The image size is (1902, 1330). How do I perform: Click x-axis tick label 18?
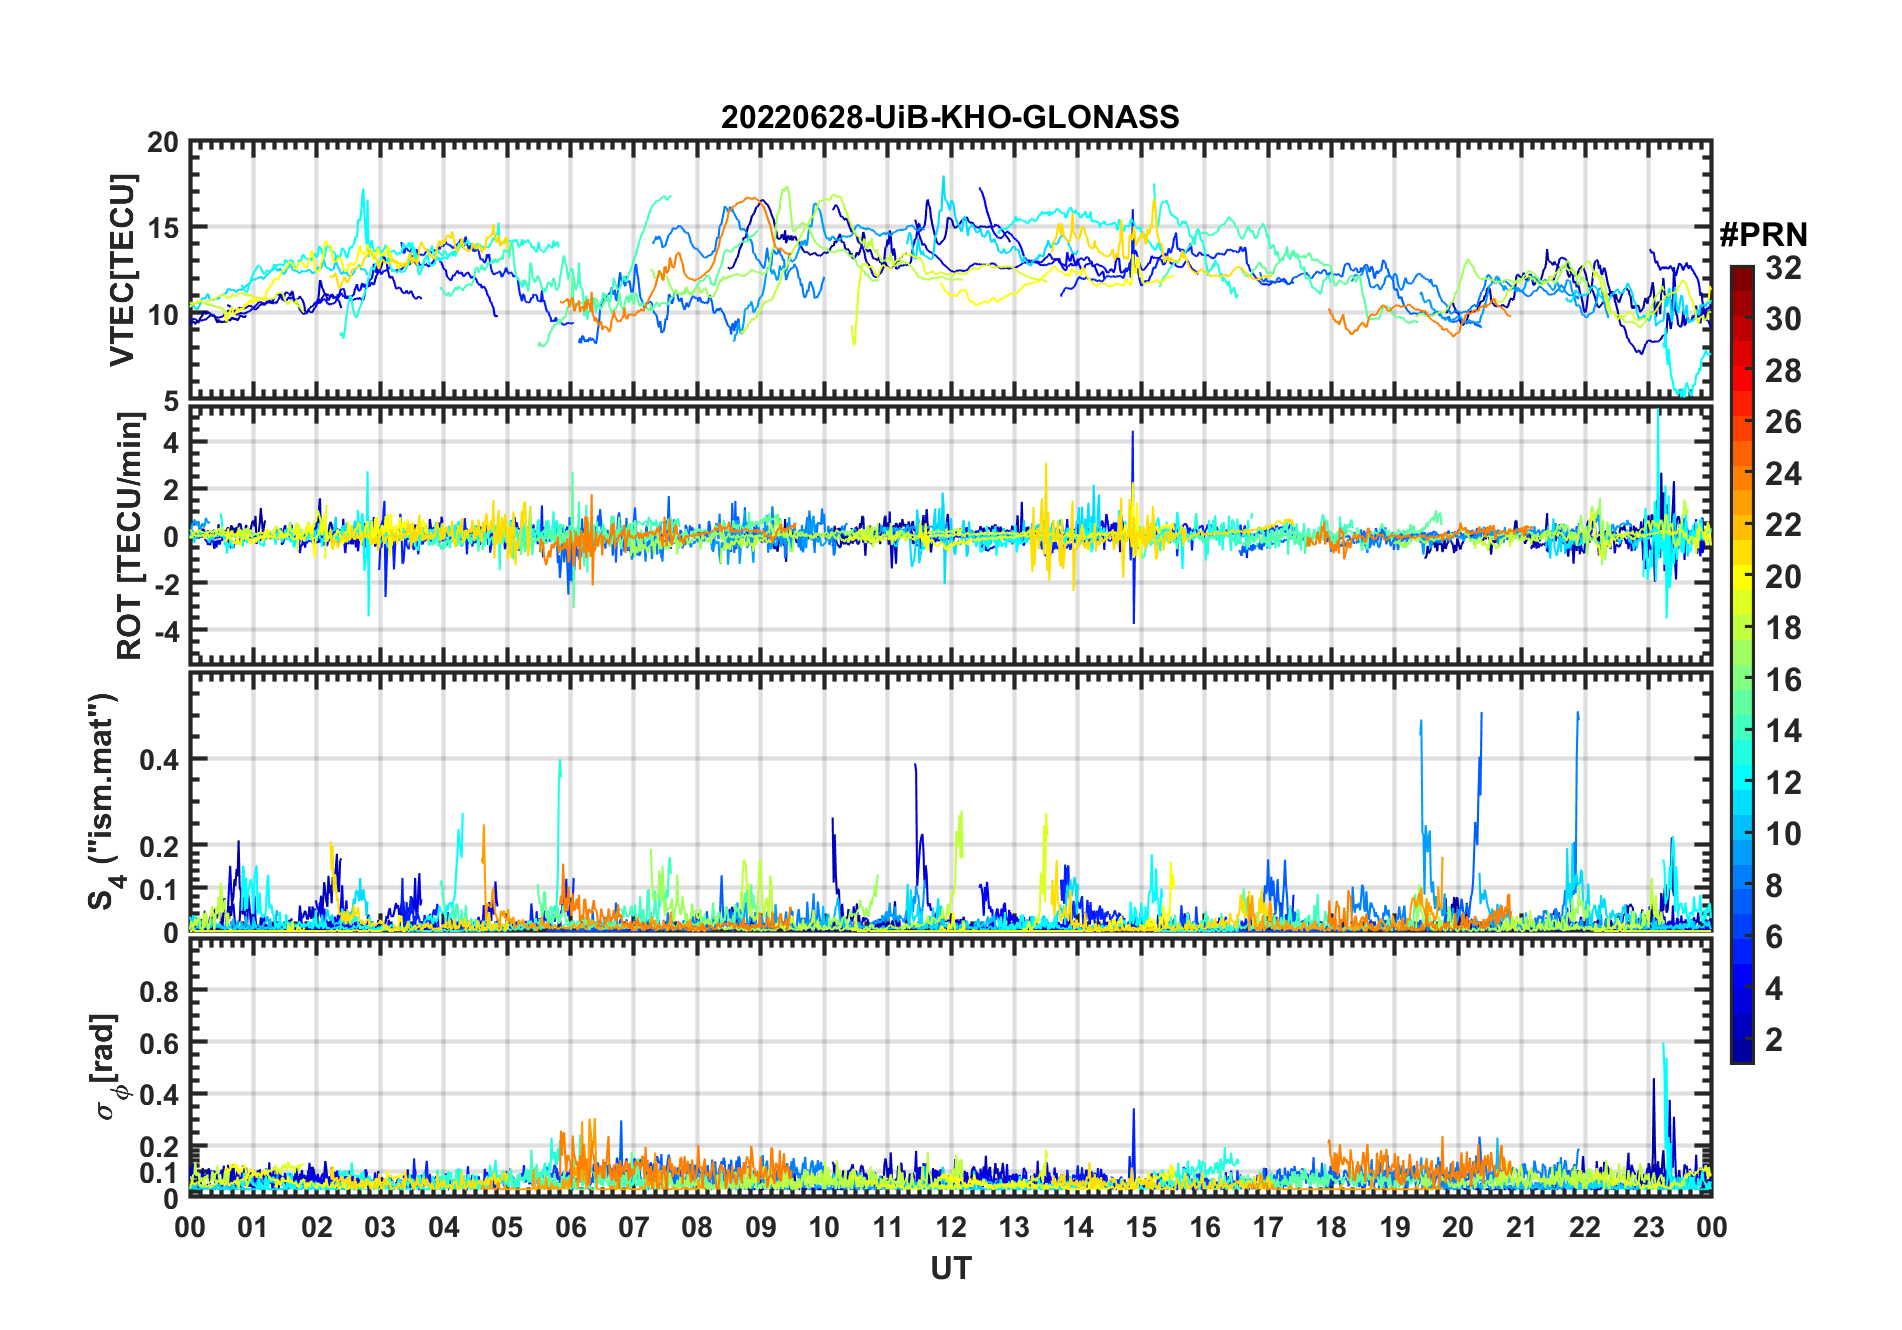click(1331, 1227)
